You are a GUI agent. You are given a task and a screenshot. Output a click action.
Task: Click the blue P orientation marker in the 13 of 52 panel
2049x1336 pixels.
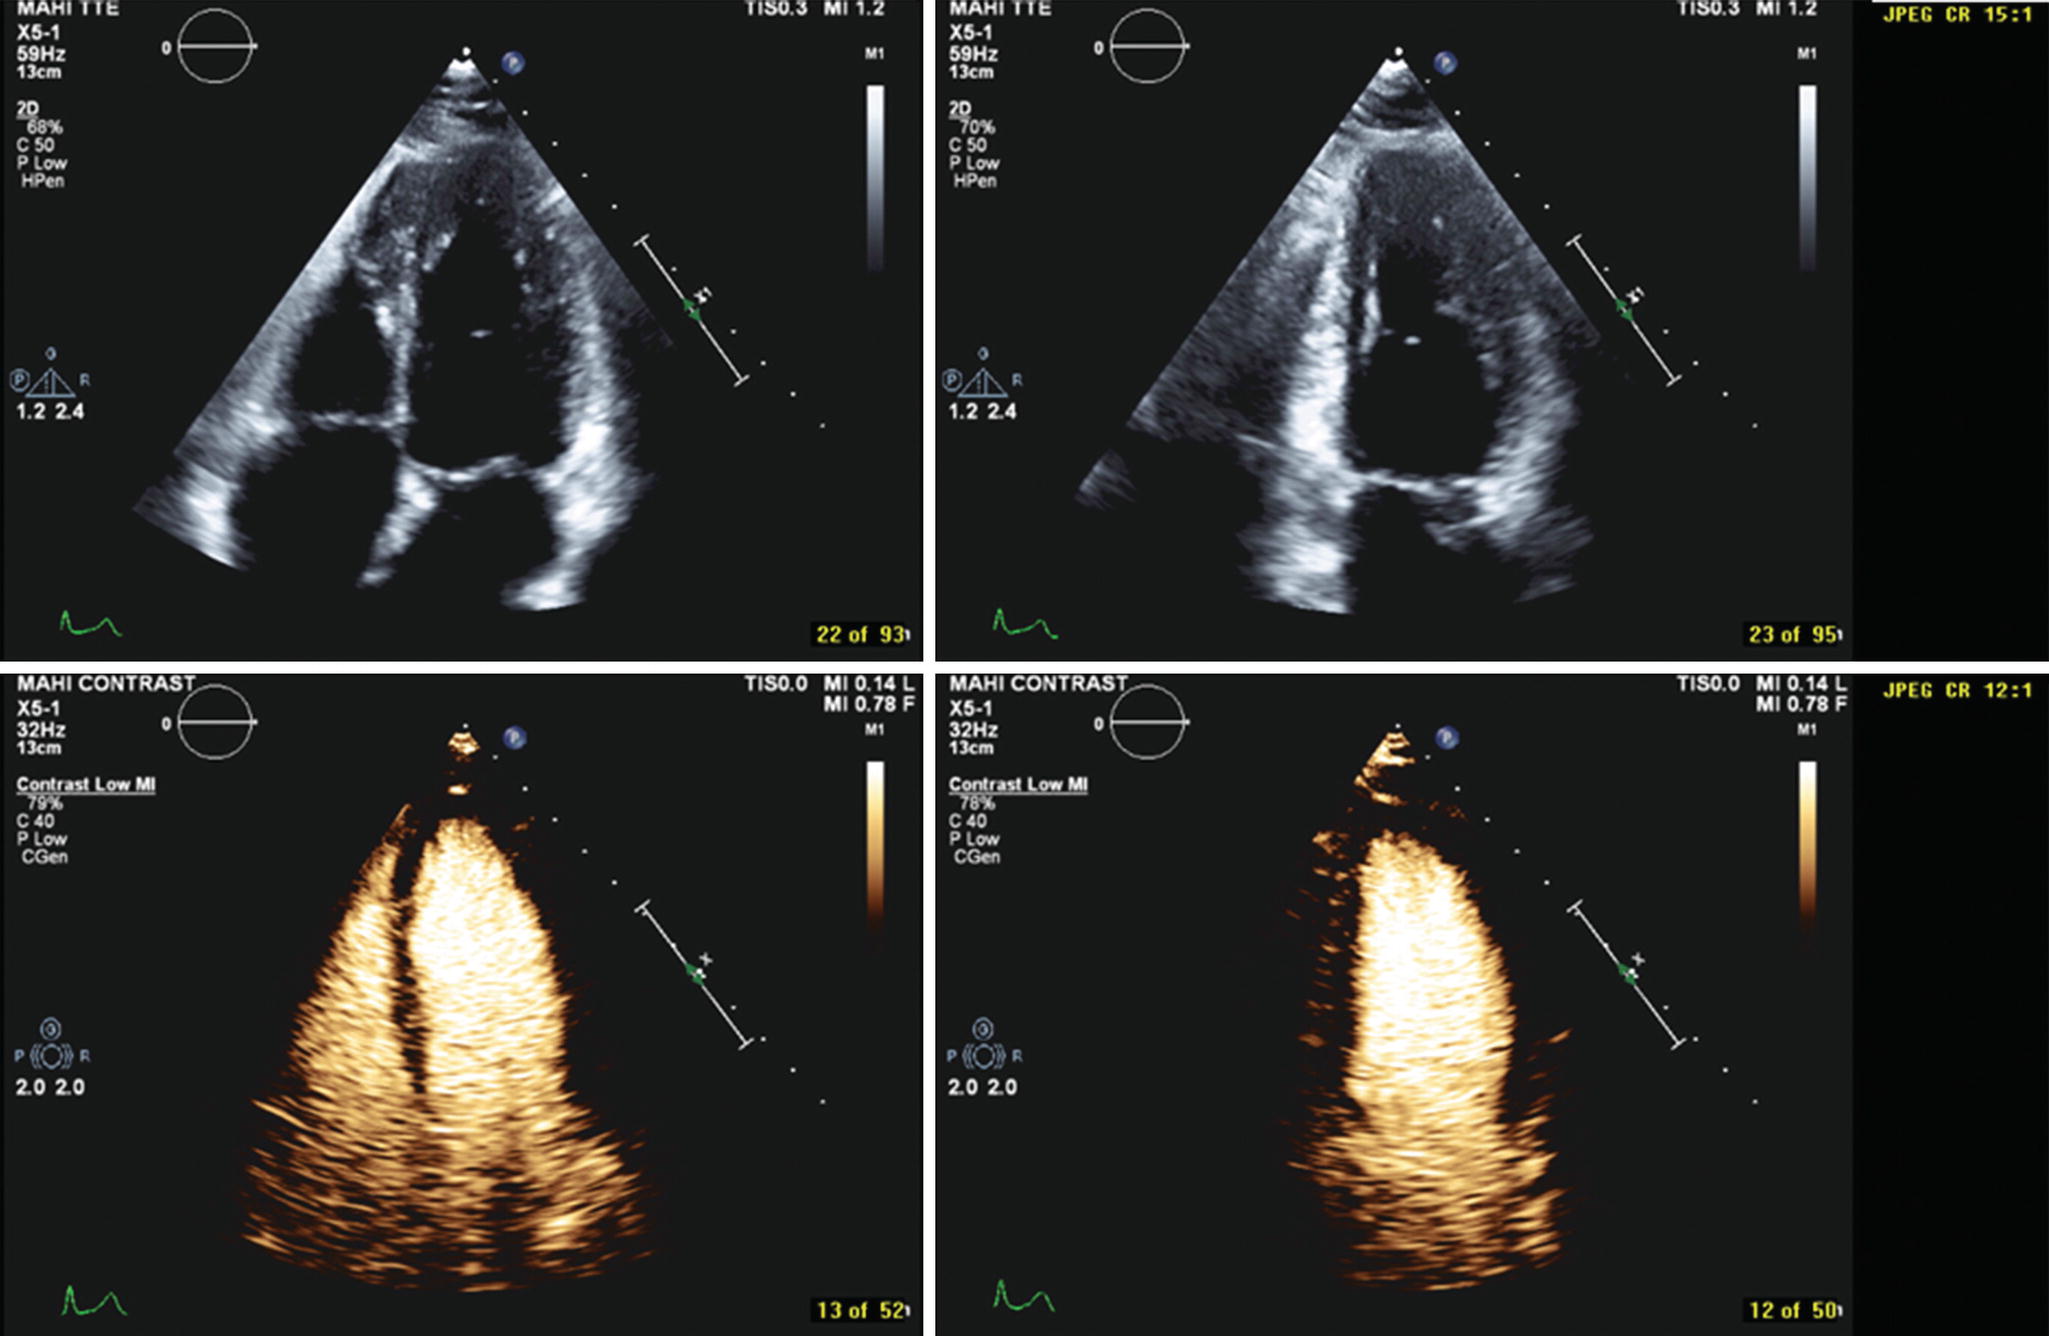[513, 738]
